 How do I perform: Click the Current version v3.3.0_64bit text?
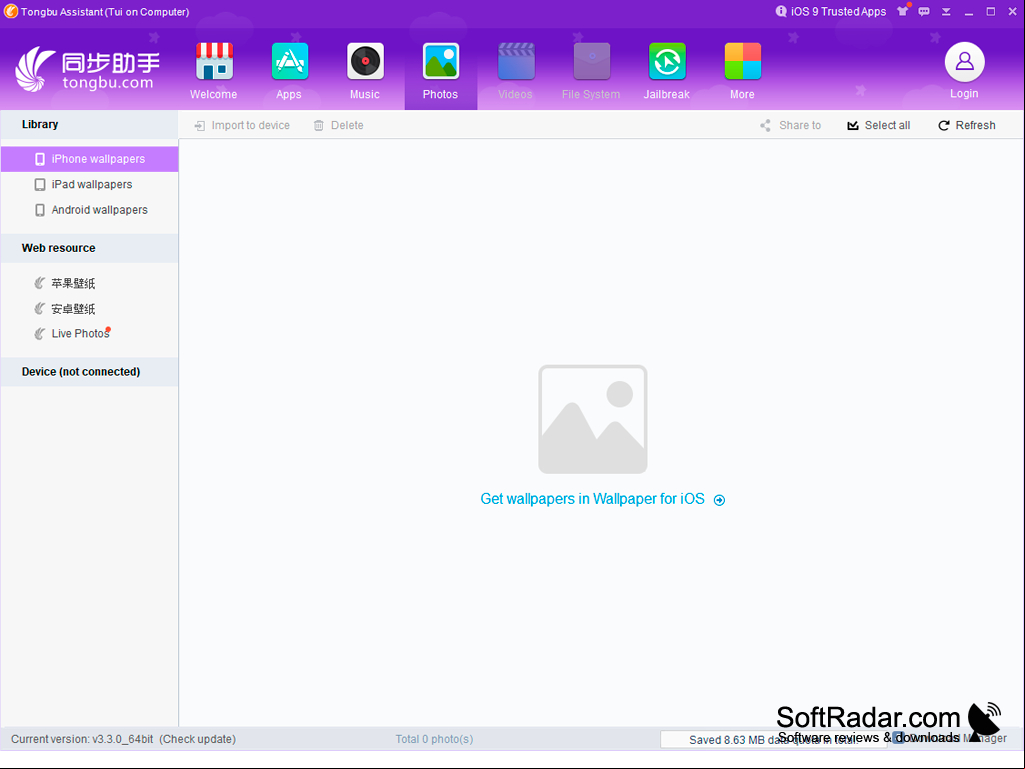pyautogui.click(x=82, y=739)
